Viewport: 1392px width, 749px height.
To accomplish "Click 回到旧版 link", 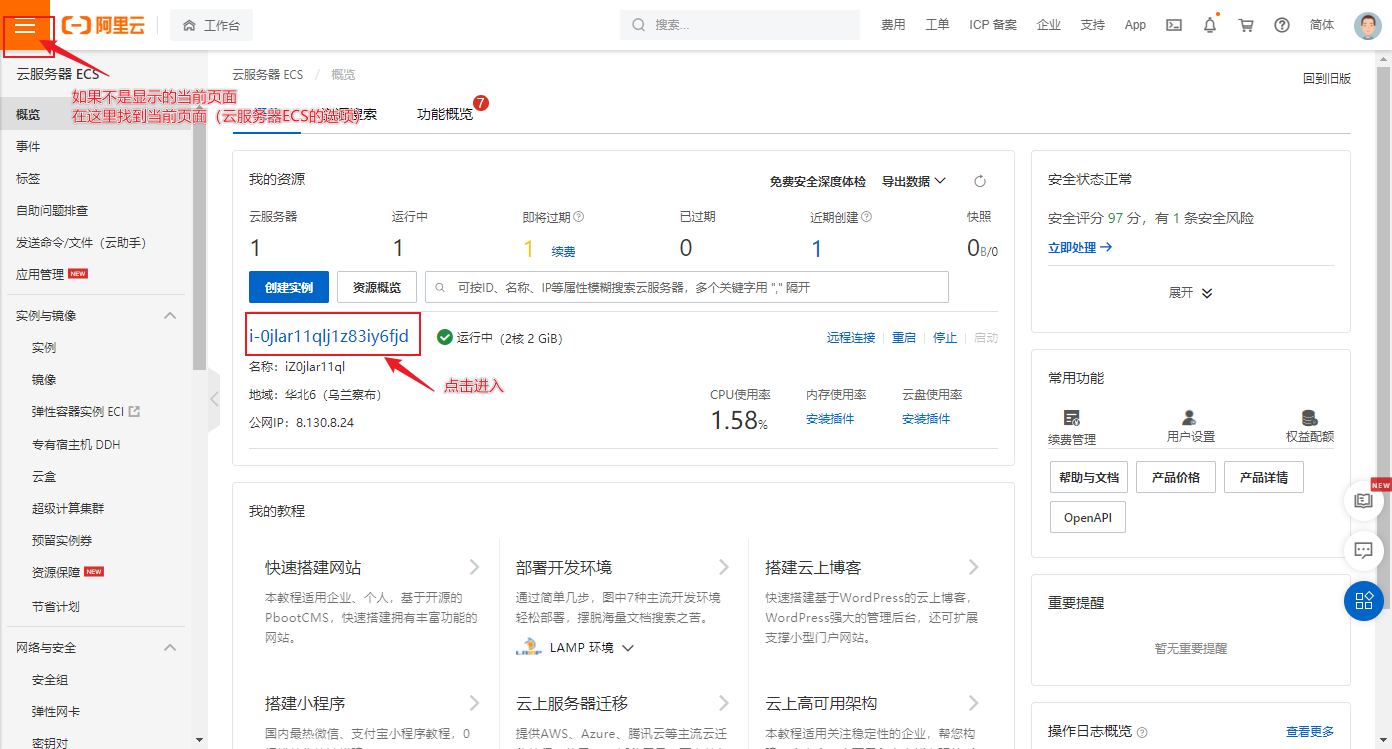I will coord(1327,78).
